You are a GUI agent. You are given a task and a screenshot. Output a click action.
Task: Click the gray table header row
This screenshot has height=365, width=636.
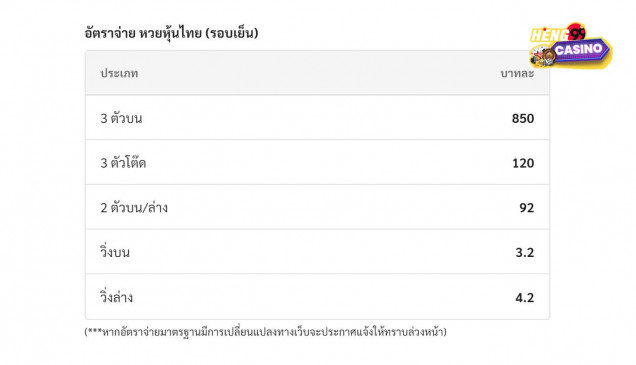pos(318,73)
